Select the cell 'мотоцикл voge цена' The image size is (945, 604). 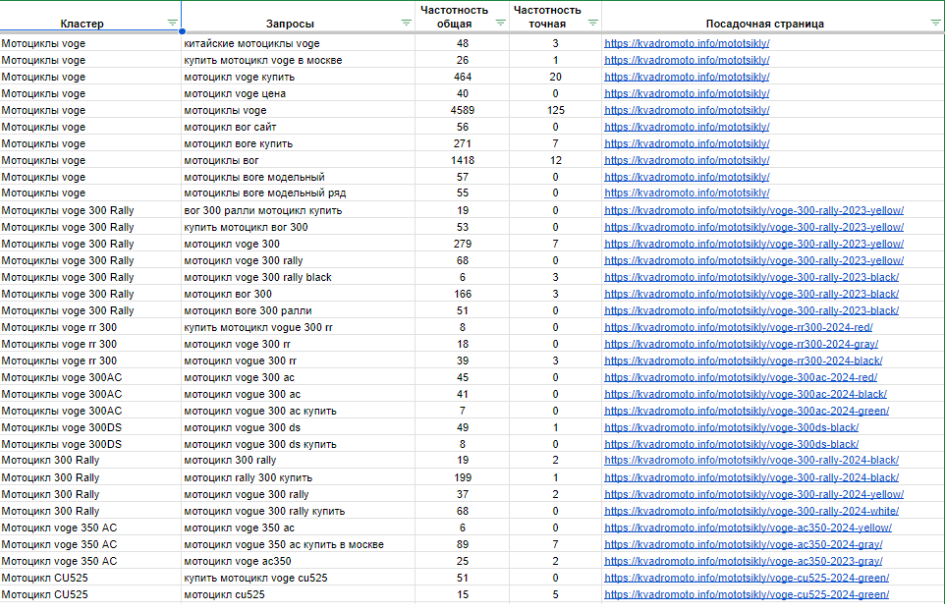pos(298,93)
